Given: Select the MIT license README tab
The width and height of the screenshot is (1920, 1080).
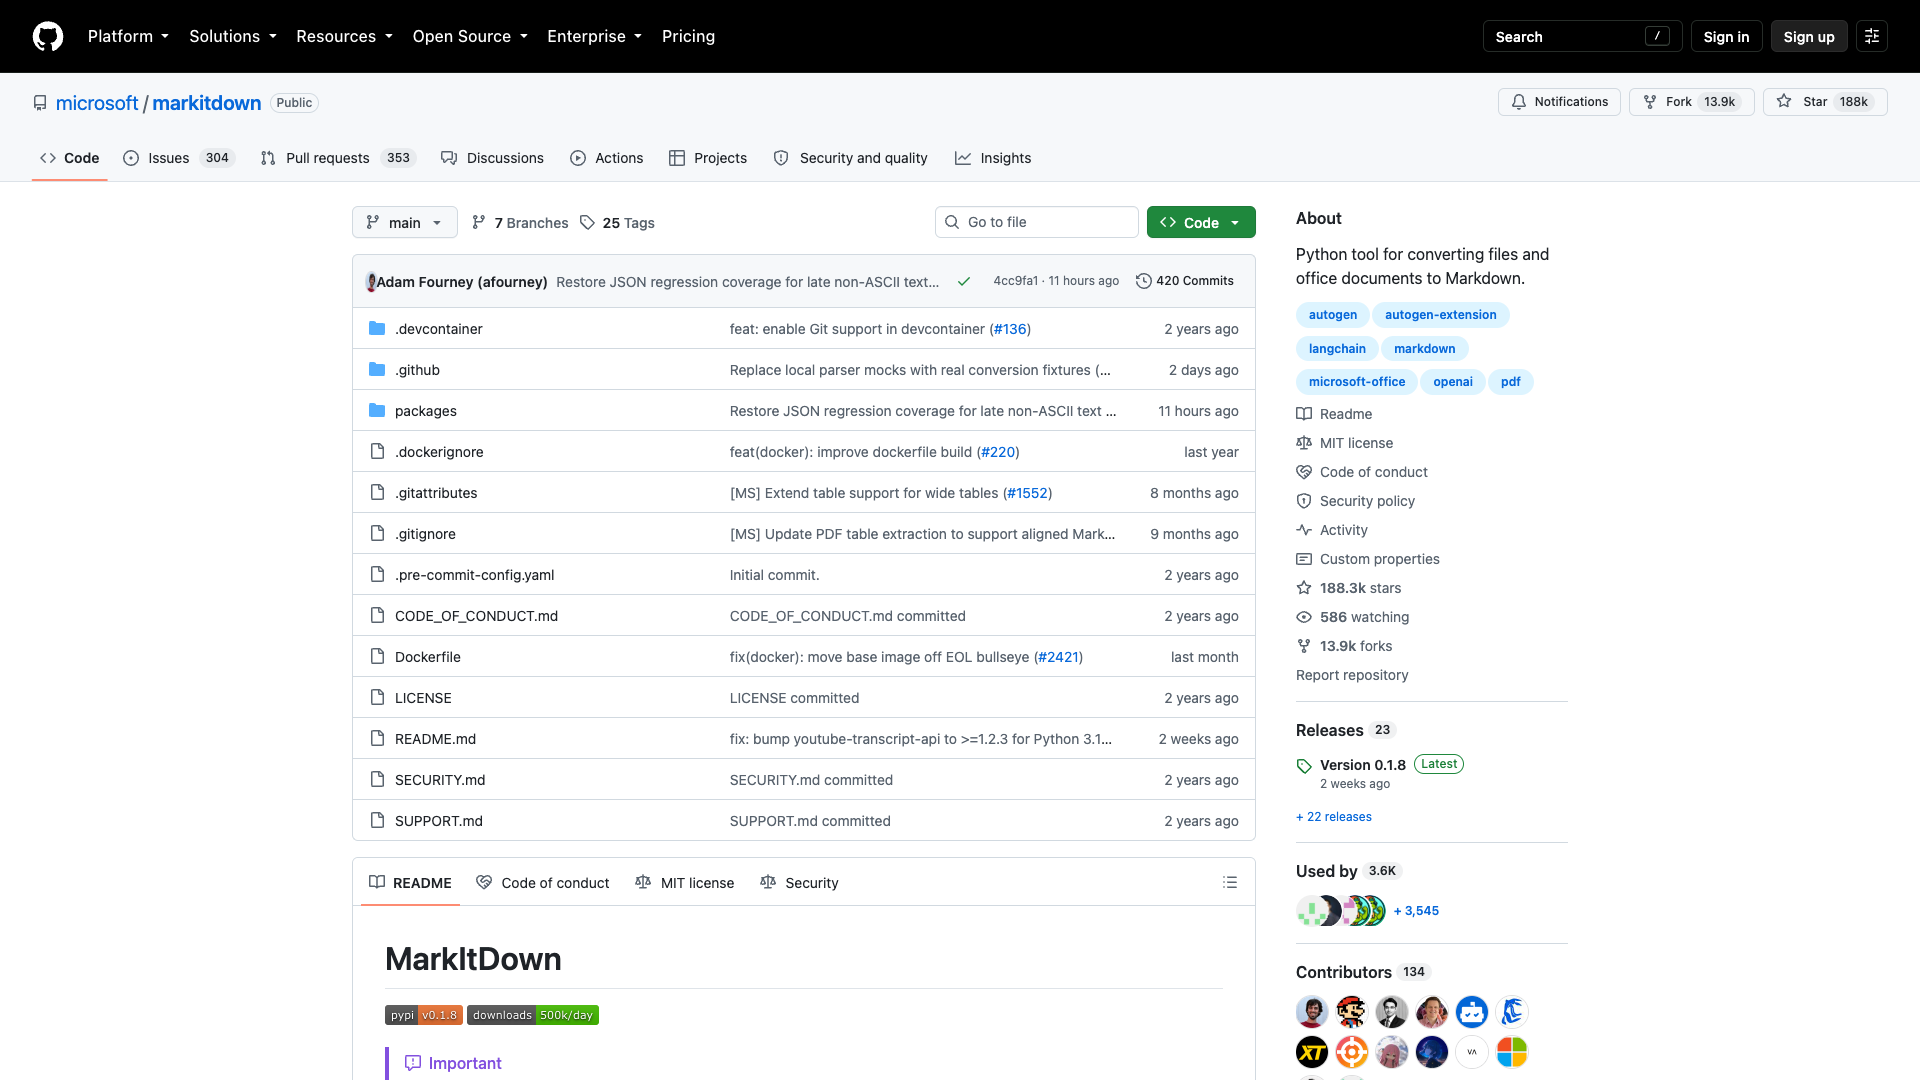Looking at the screenshot, I should pos(685,883).
